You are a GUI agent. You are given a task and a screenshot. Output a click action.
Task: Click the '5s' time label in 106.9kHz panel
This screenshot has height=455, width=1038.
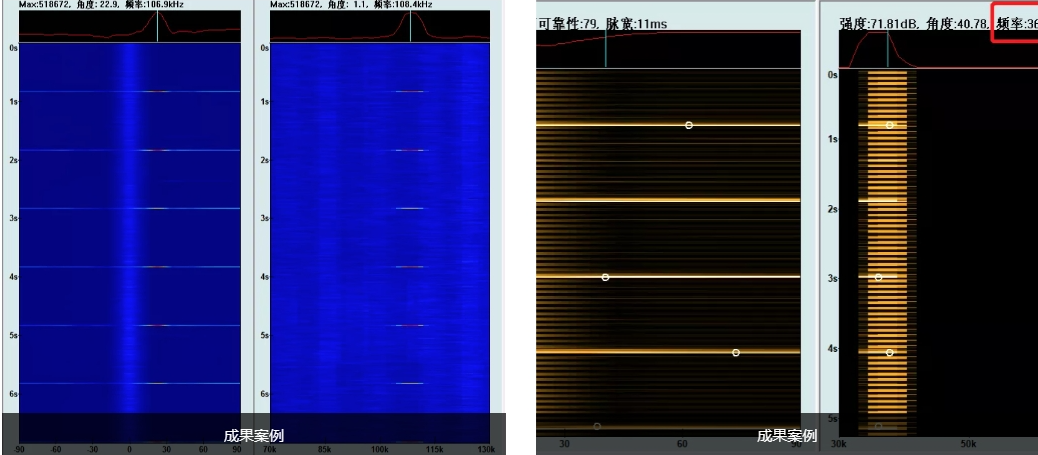[x=13, y=336]
